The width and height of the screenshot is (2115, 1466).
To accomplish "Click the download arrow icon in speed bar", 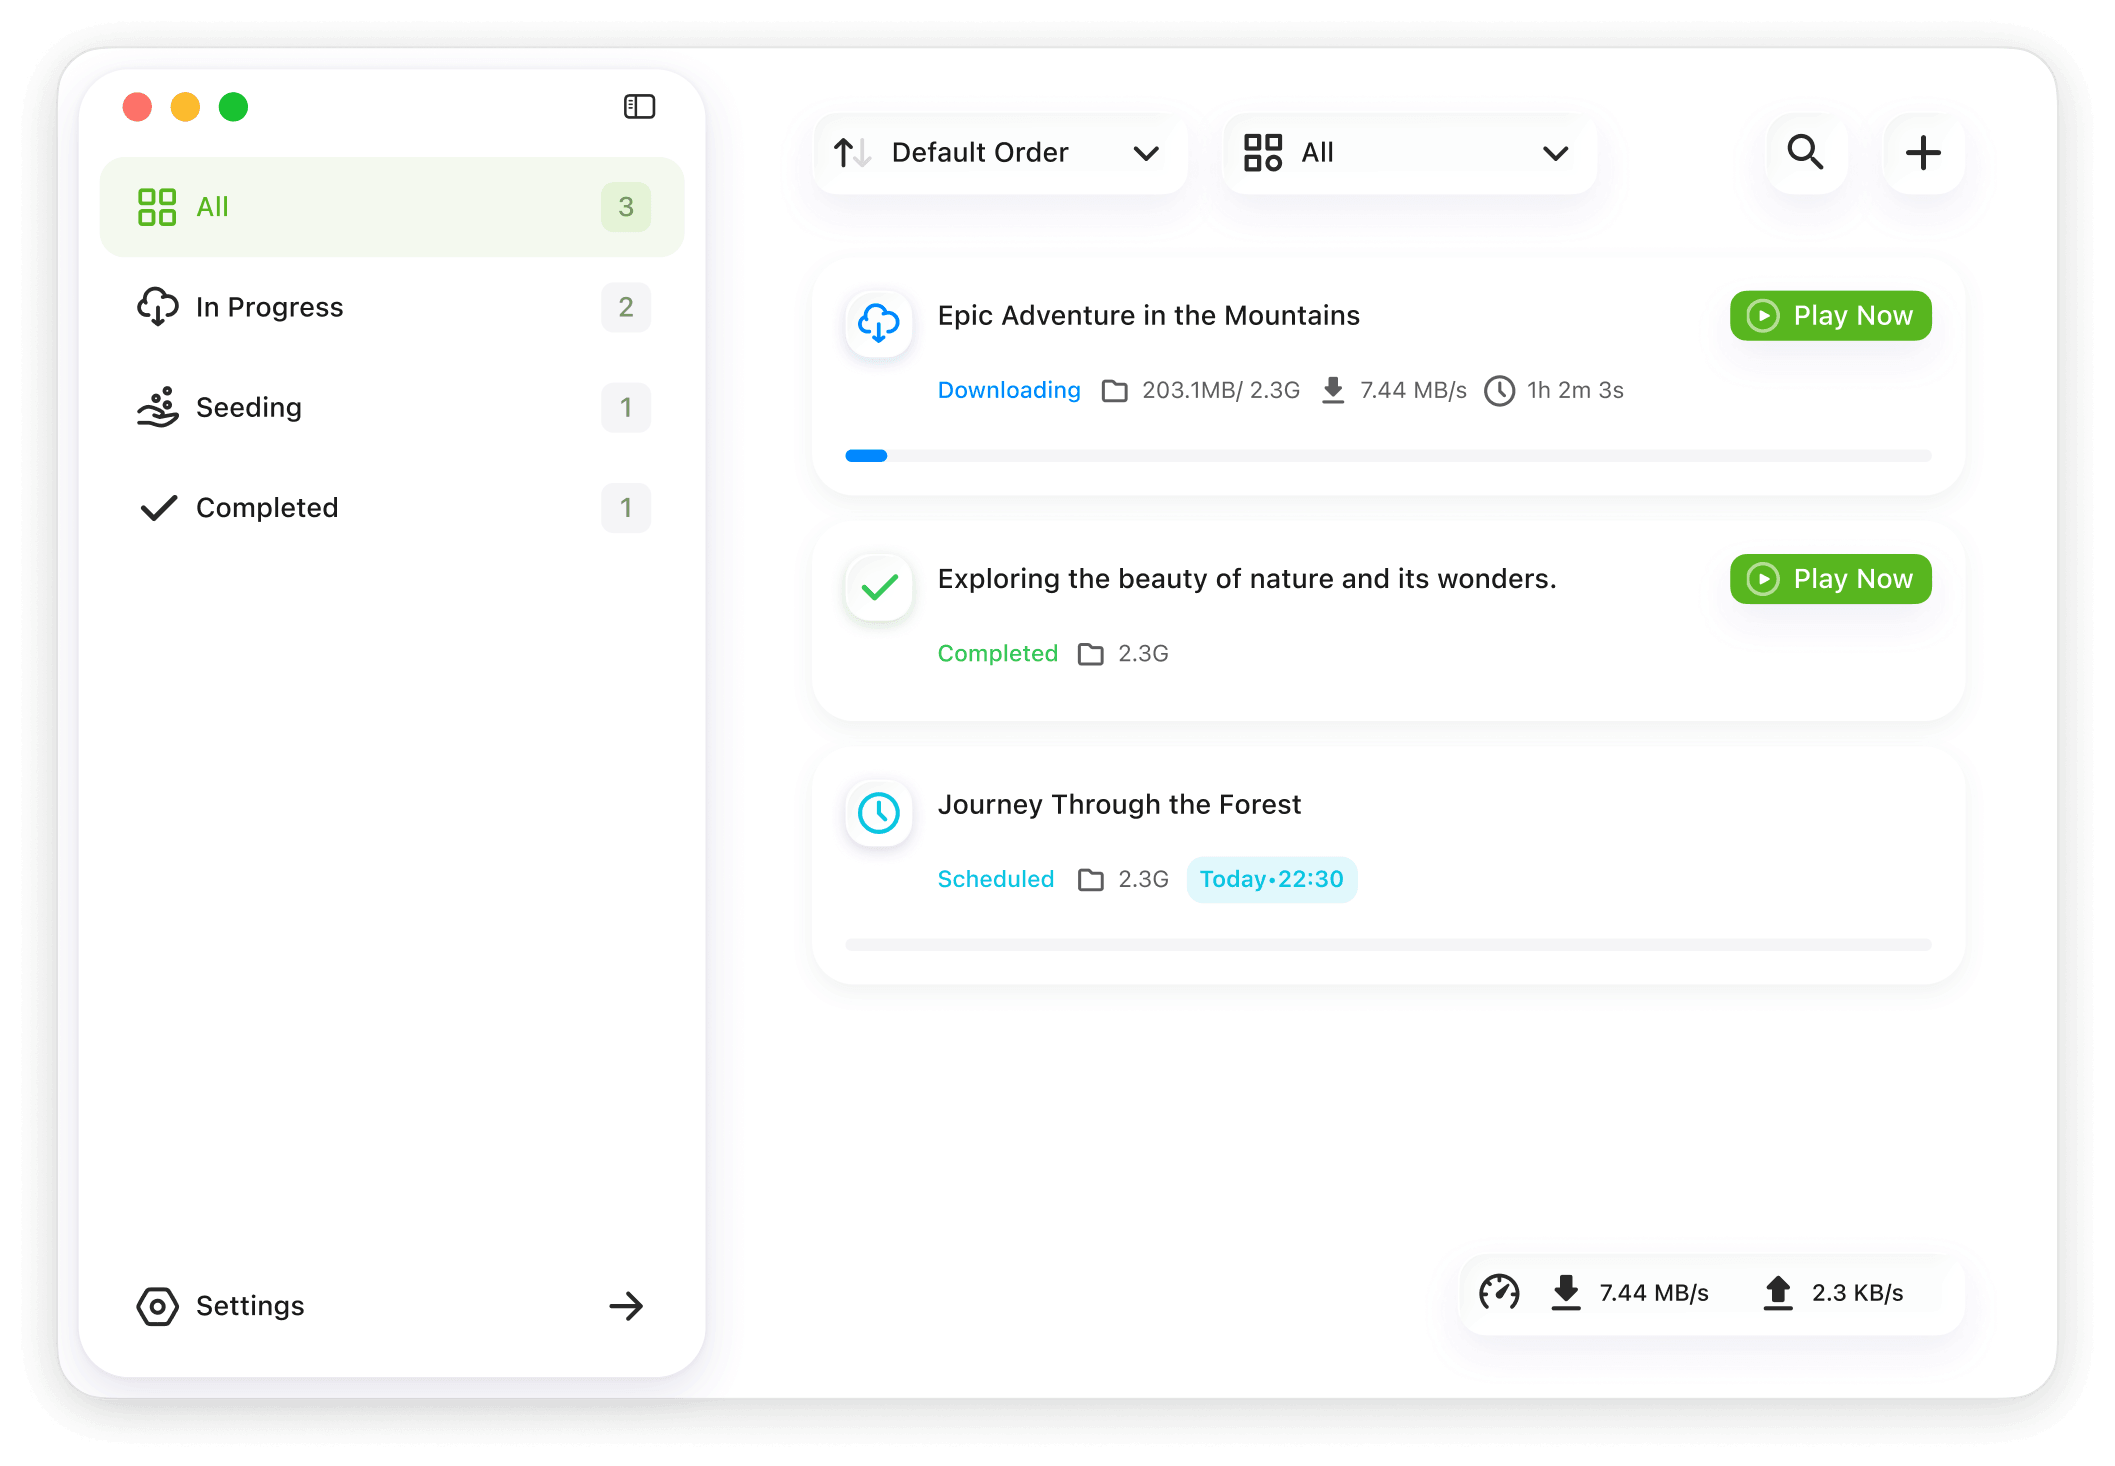I will pos(1566,1292).
